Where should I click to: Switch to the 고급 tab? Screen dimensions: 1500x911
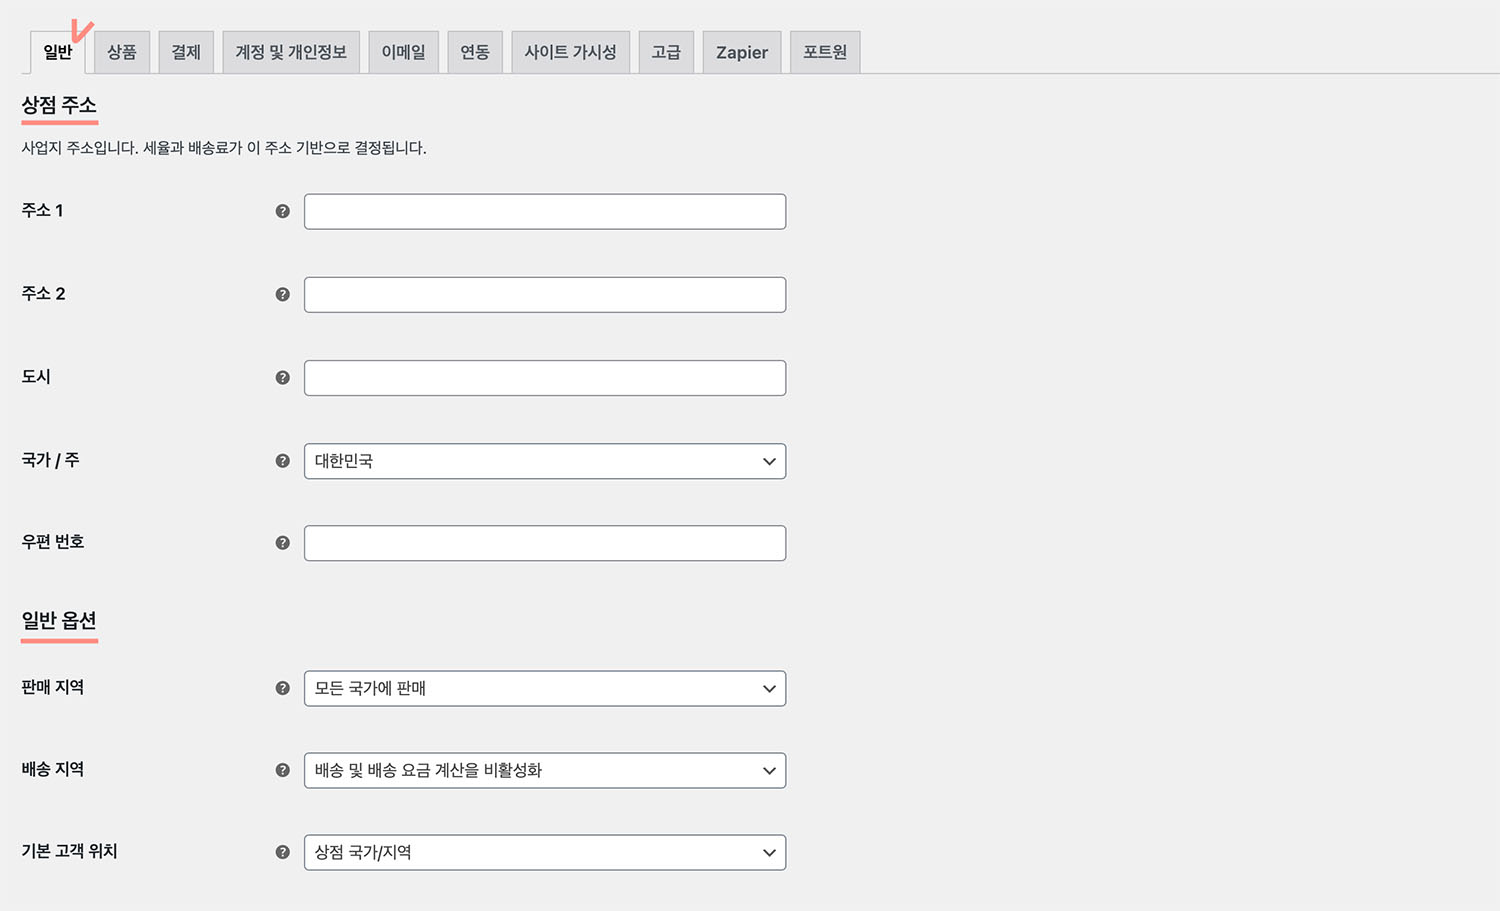pyautogui.click(x=666, y=52)
